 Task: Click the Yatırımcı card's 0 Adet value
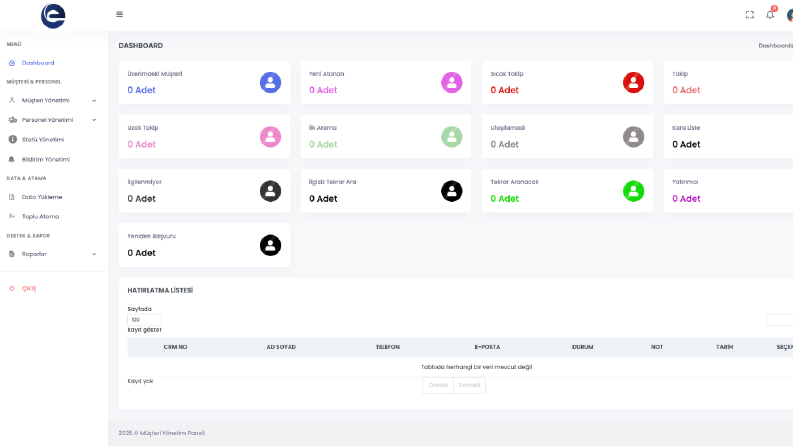686,199
